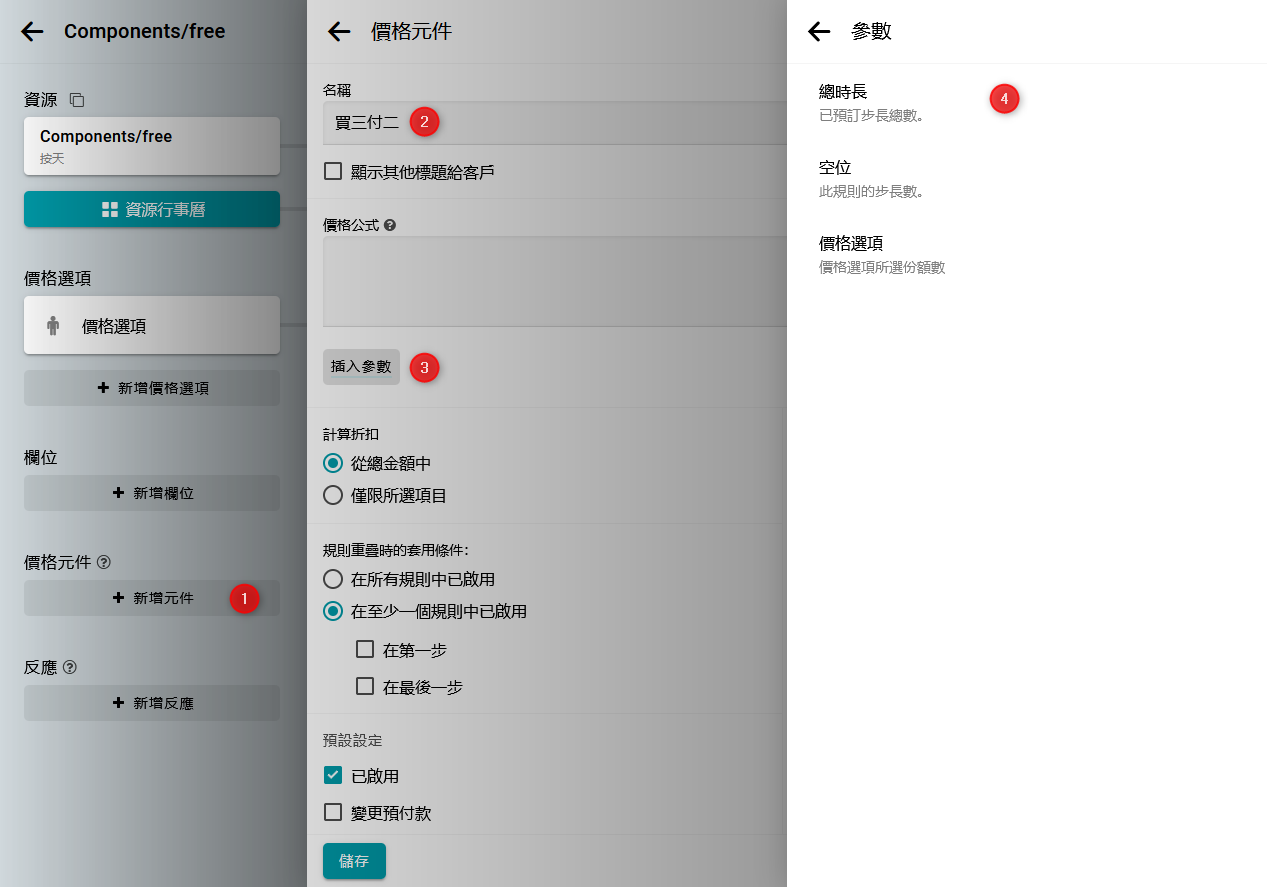
Task: Select 在所有規則中已啟用 radio option
Action: point(333,579)
